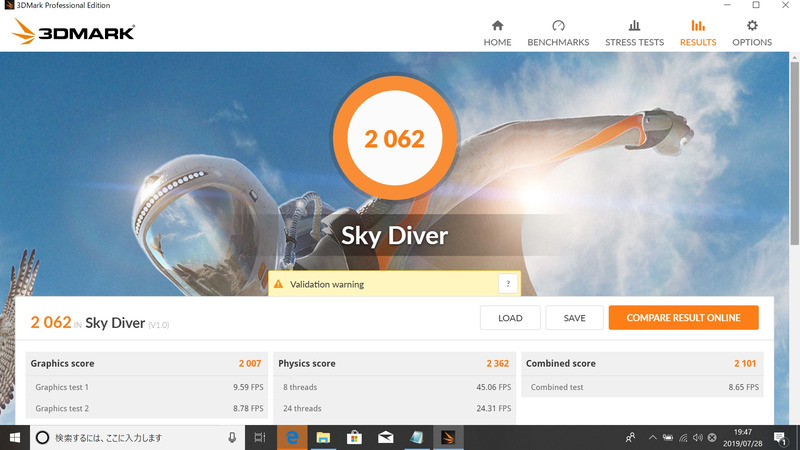This screenshot has width=800, height=450.
Task: Click the blue notebook taskbar icon
Action: pyautogui.click(x=416, y=438)
